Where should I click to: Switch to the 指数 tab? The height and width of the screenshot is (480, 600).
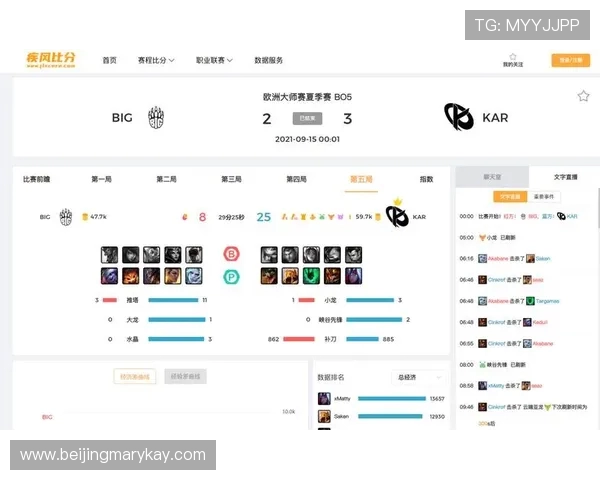(x=426, y=179)
